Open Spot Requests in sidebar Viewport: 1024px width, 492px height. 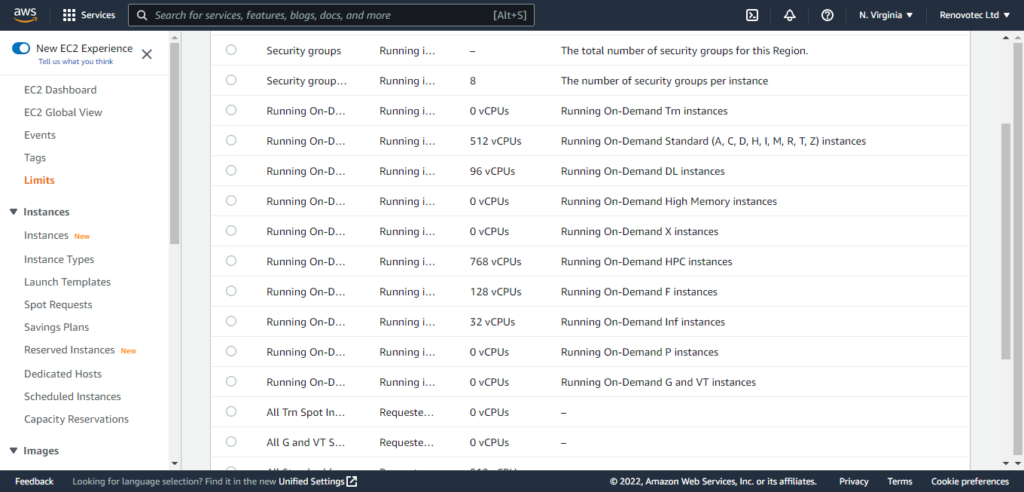[x=58, y=304]
